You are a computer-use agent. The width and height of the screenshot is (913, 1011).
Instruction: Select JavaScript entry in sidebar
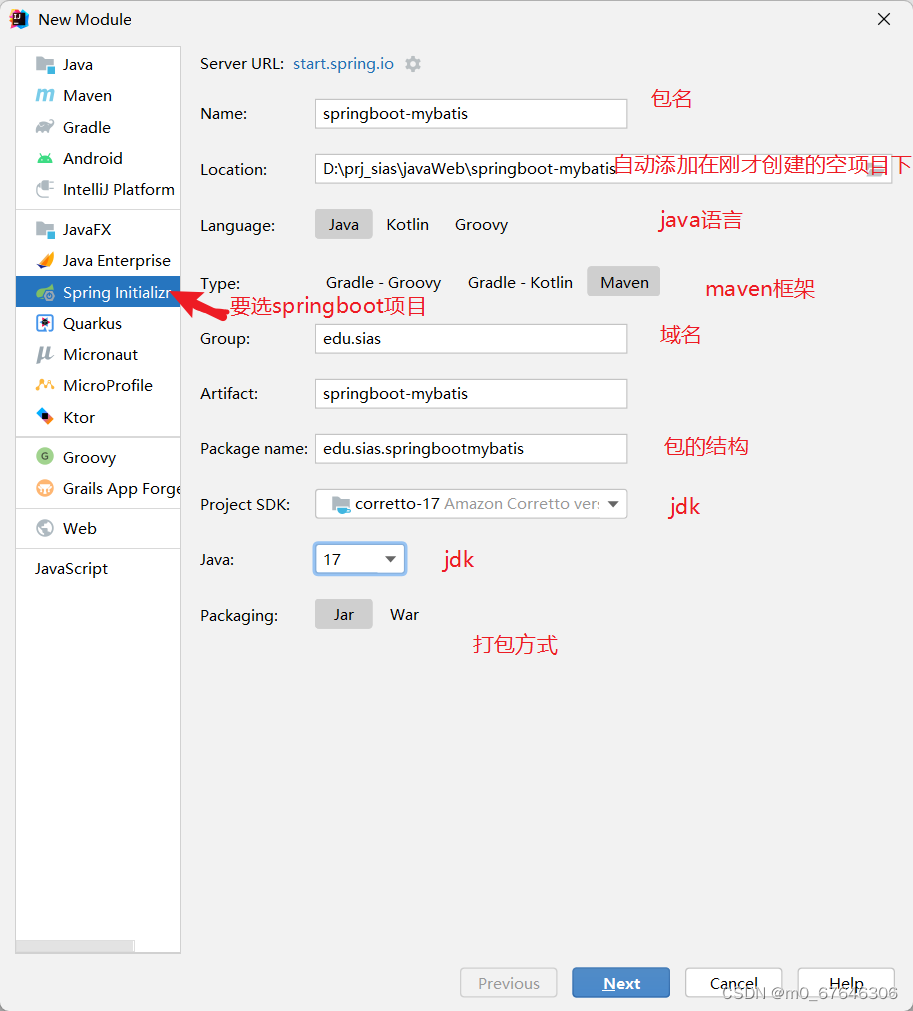click(98, 569)
